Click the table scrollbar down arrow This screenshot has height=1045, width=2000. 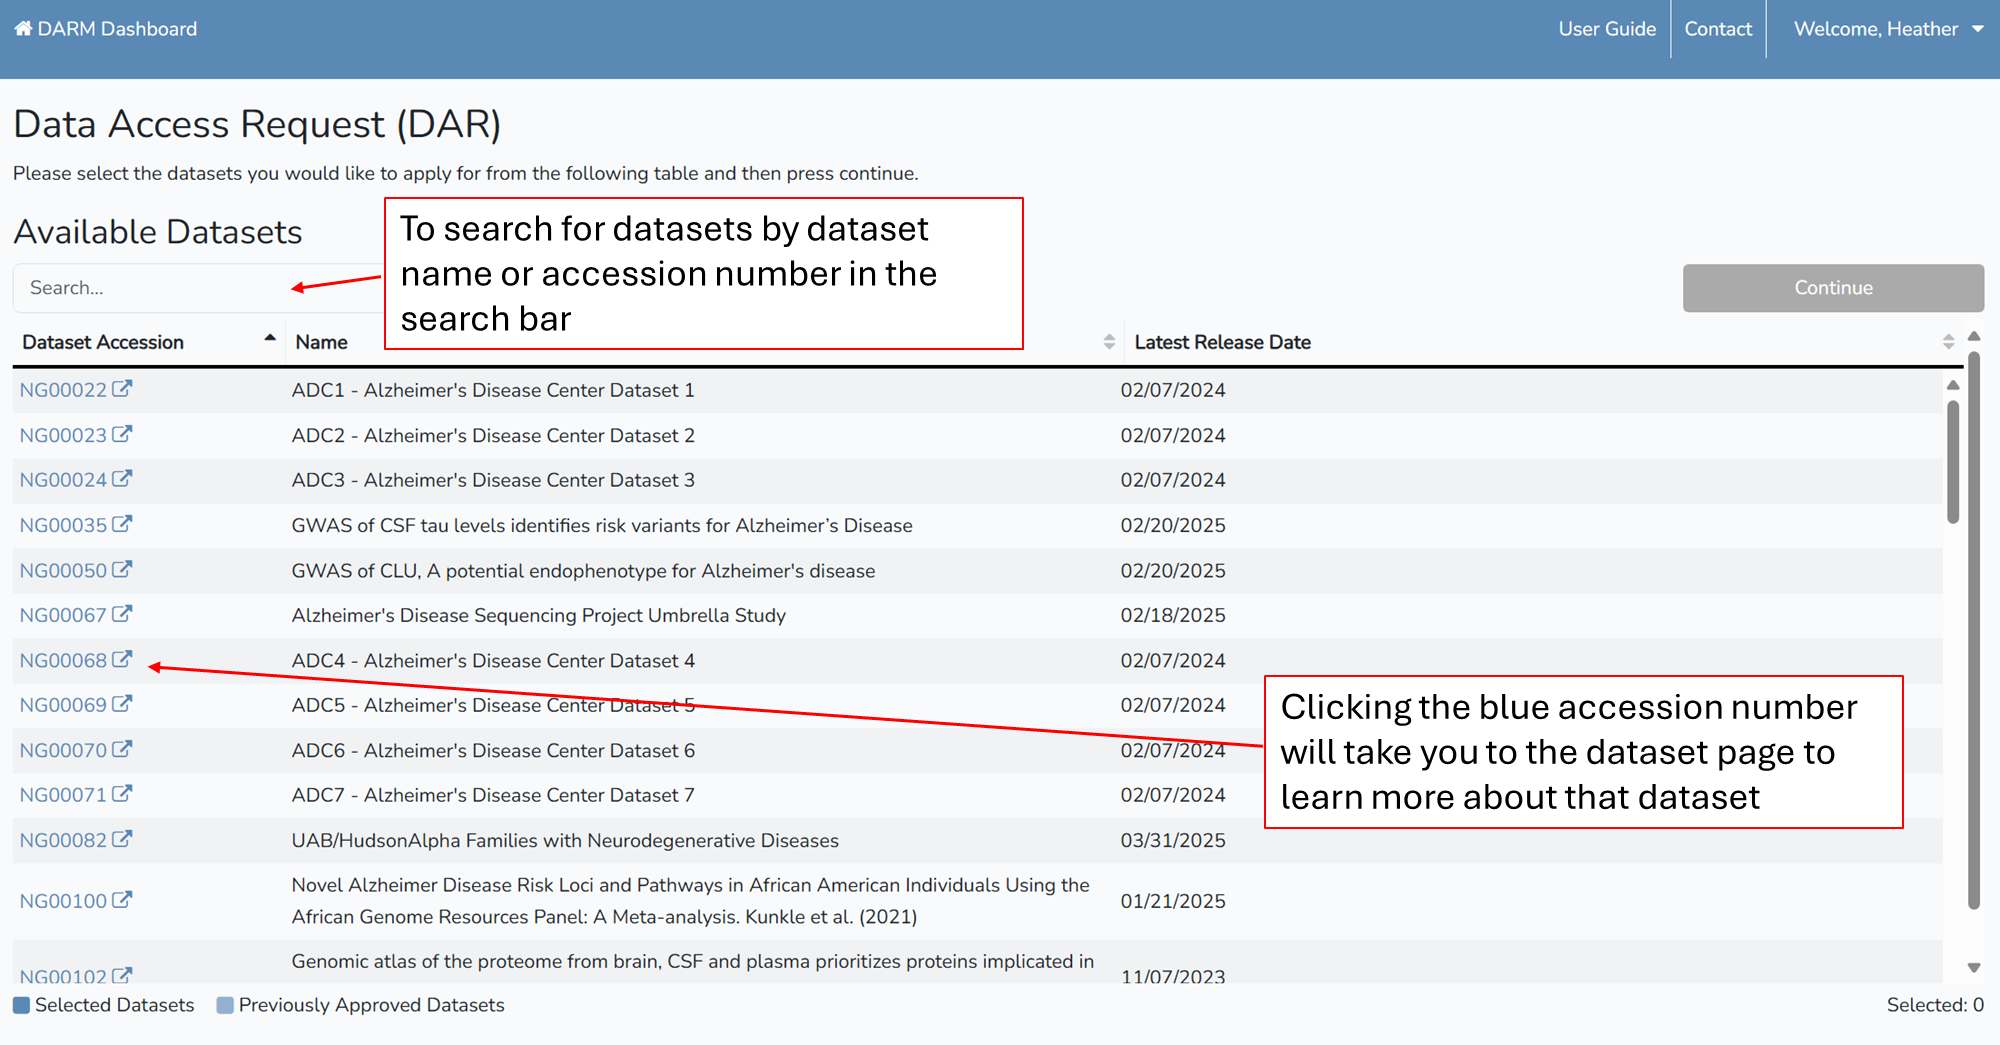tap(1973, 967)
